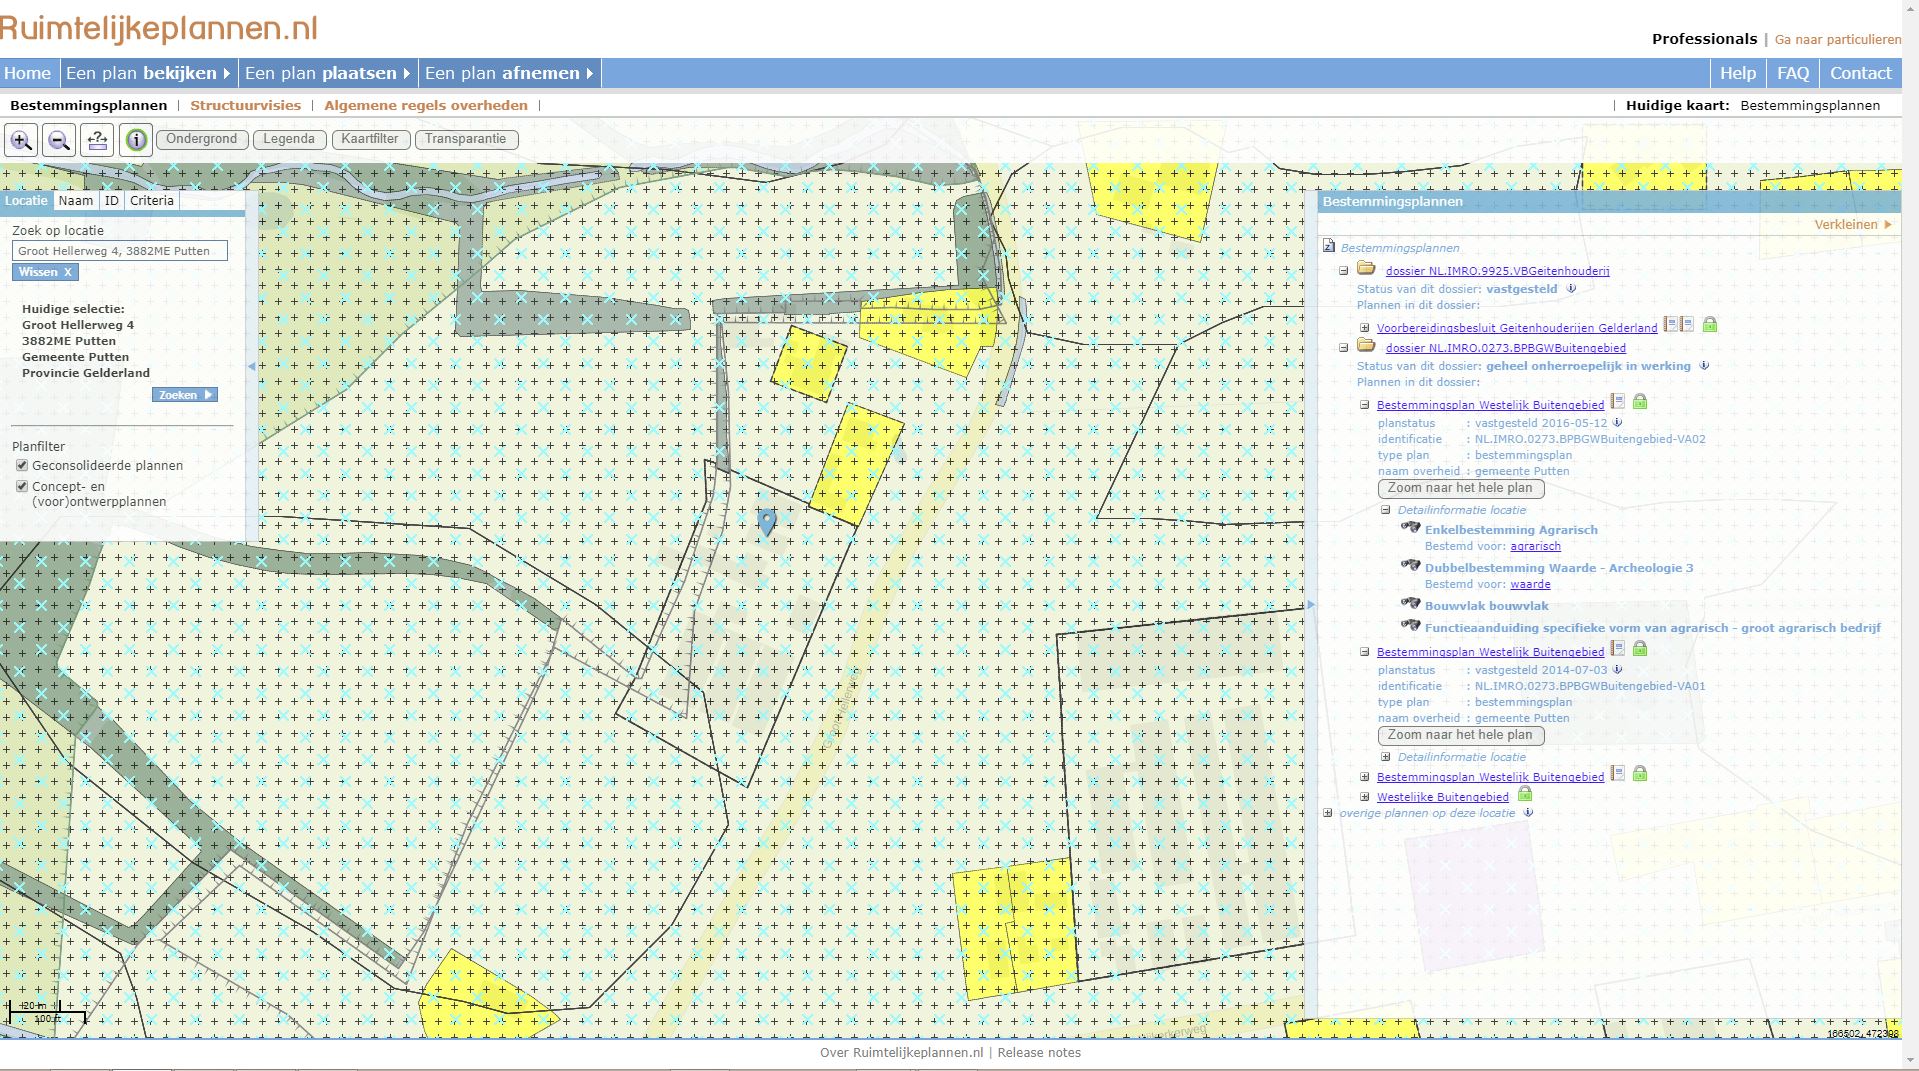Viewport: 1919px width, 1071px height.
Task: Disable the Concept- en (voor)ontwerpplannen checkbox
Action: click(21, 485)
